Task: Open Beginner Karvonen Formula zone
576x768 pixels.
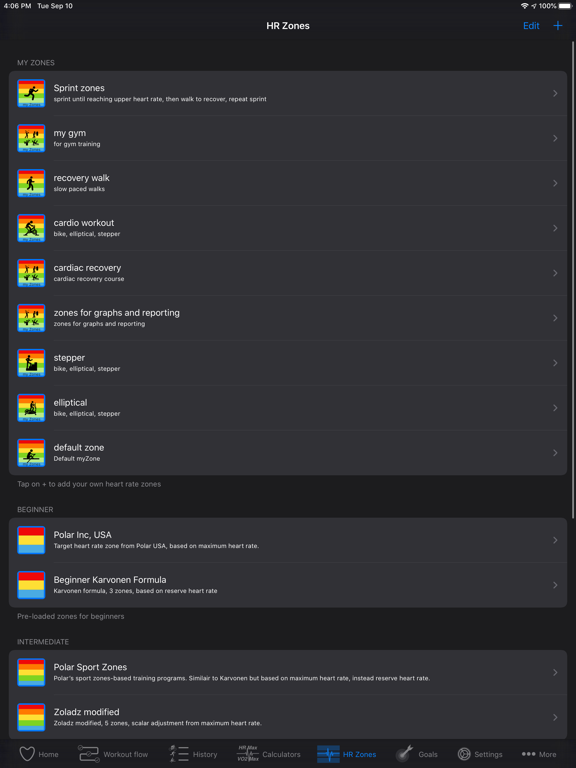Action: (288, 585)
